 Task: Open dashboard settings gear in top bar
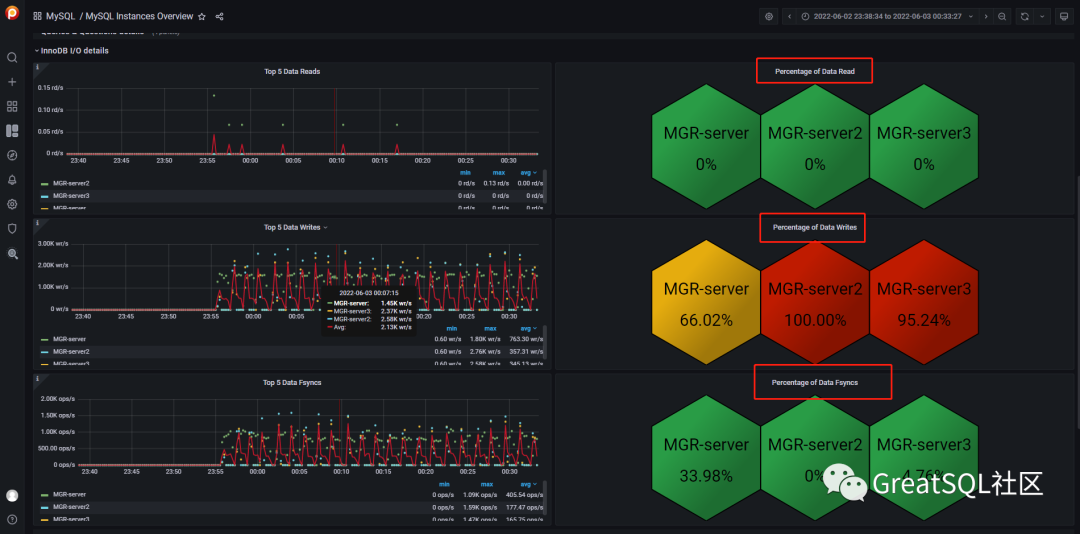[x=769, y=16]
